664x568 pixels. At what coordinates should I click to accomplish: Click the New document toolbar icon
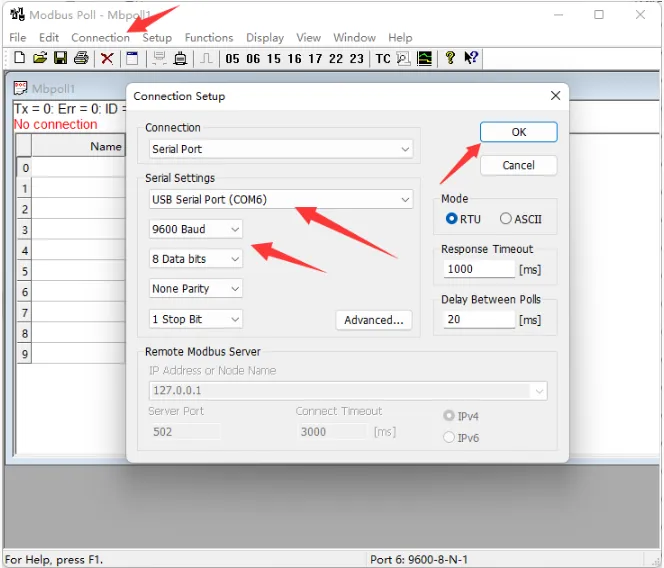19,58
